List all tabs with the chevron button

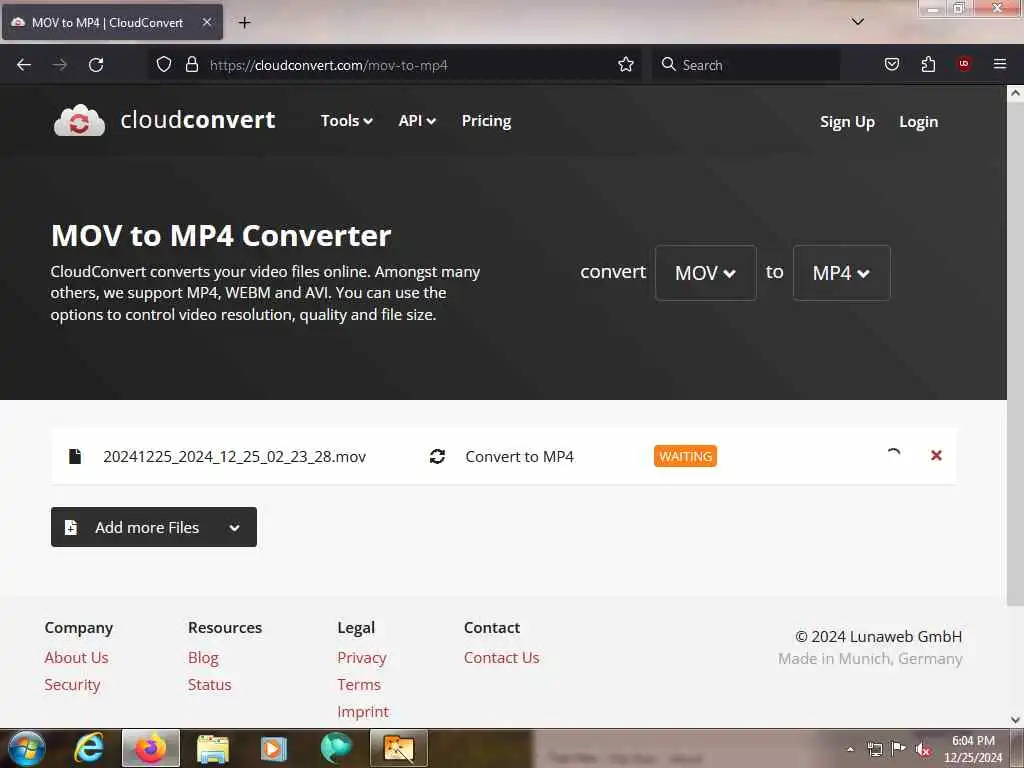858,22
